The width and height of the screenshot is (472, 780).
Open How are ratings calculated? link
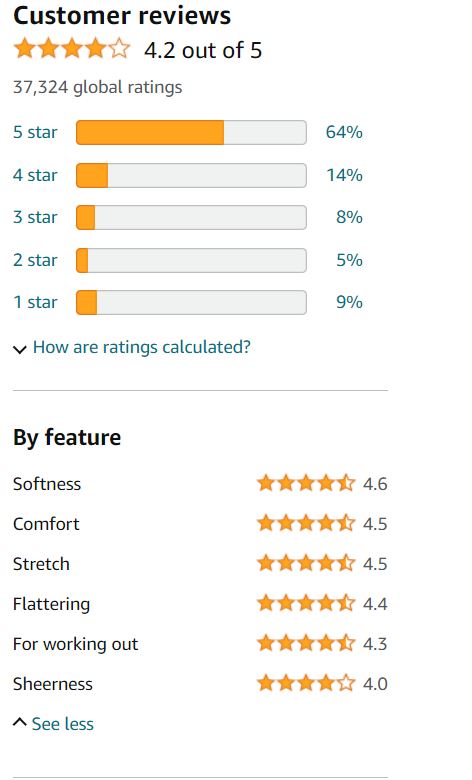pyautogui.click(x=142, y=347)
